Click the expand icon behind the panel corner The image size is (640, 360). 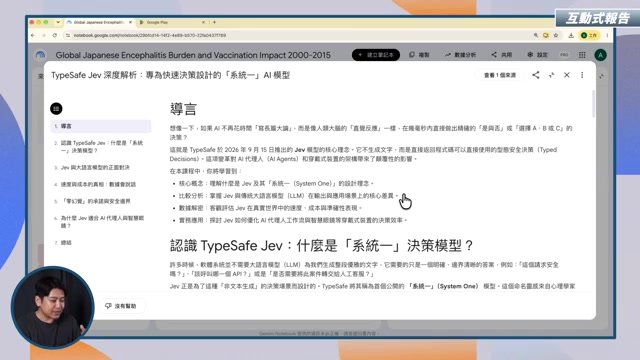(602, 76)
